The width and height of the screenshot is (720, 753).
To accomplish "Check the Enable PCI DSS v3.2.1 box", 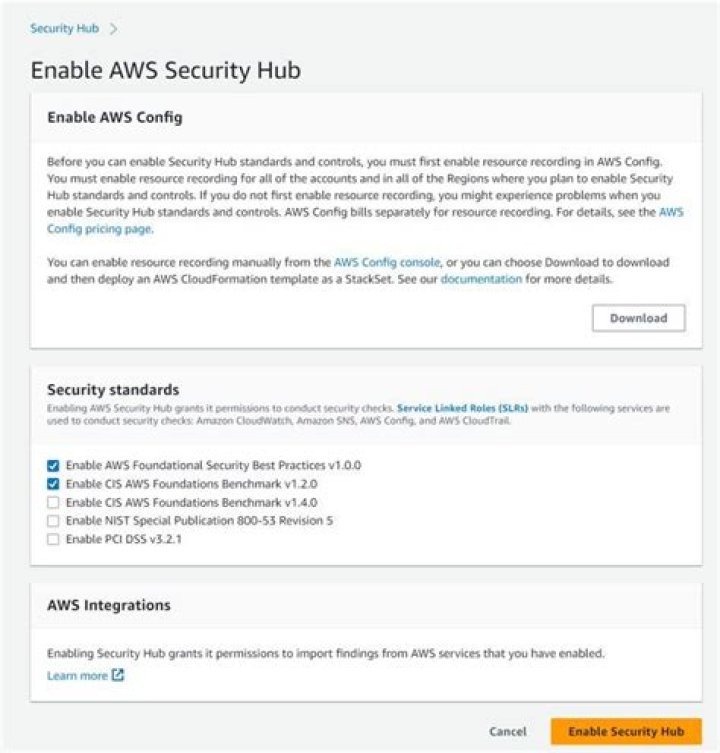I will tap(53, 539).
